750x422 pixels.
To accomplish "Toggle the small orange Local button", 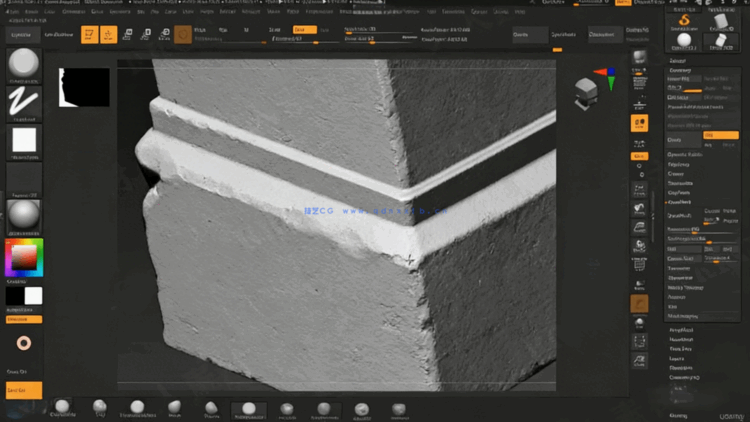I will coord(640,156).
